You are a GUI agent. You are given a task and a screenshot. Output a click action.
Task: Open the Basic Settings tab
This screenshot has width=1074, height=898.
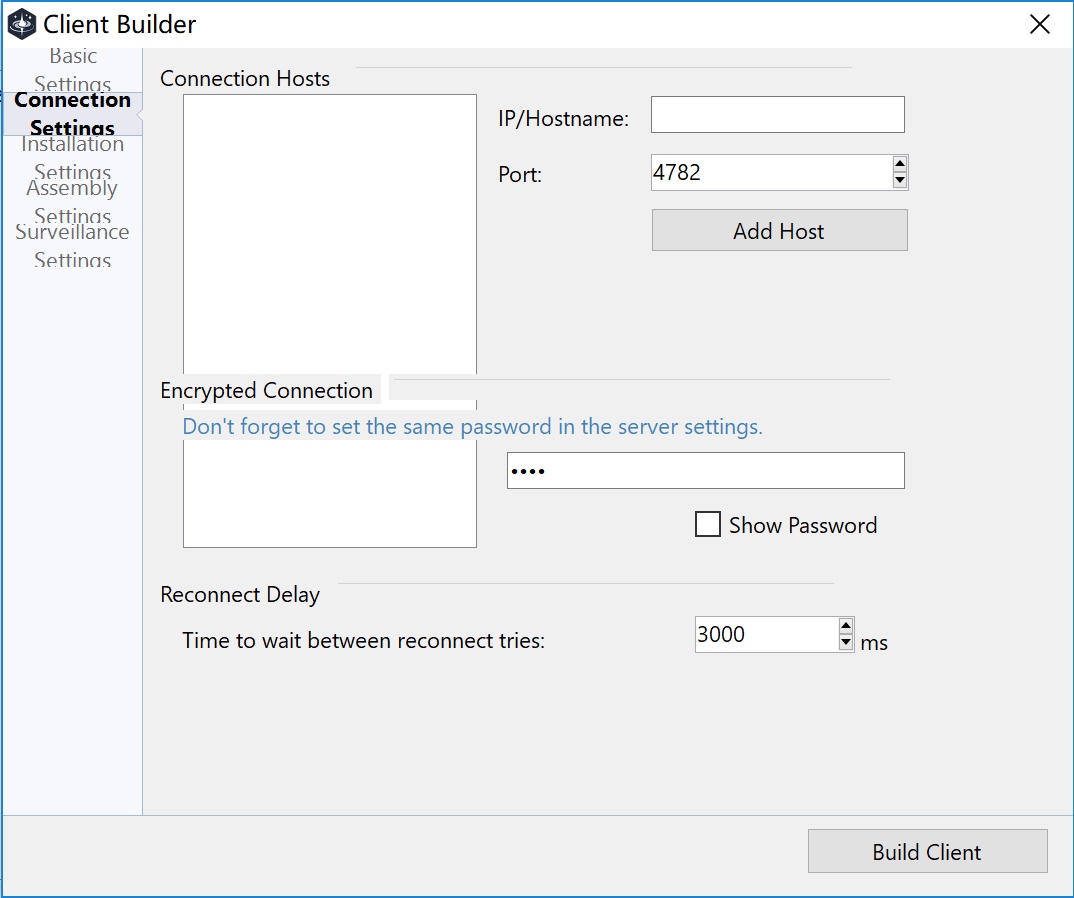coord(72,70)
